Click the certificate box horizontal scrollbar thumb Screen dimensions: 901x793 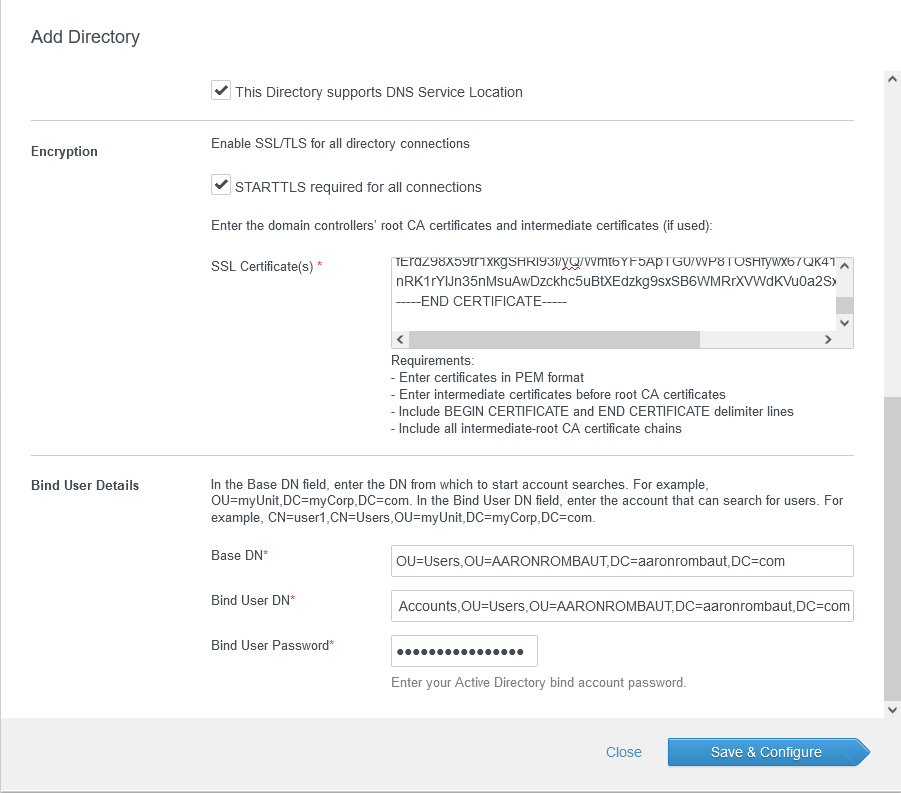554,340
